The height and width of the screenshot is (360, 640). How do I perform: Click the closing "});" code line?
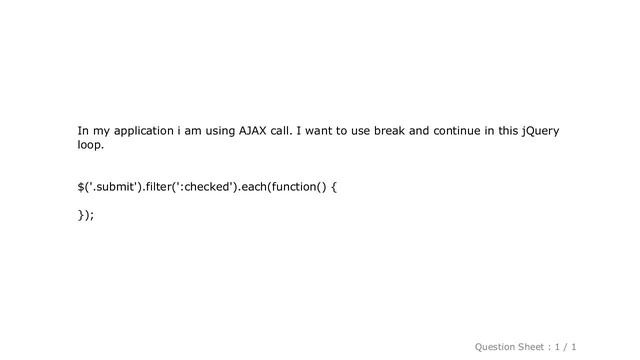point(86,215)
